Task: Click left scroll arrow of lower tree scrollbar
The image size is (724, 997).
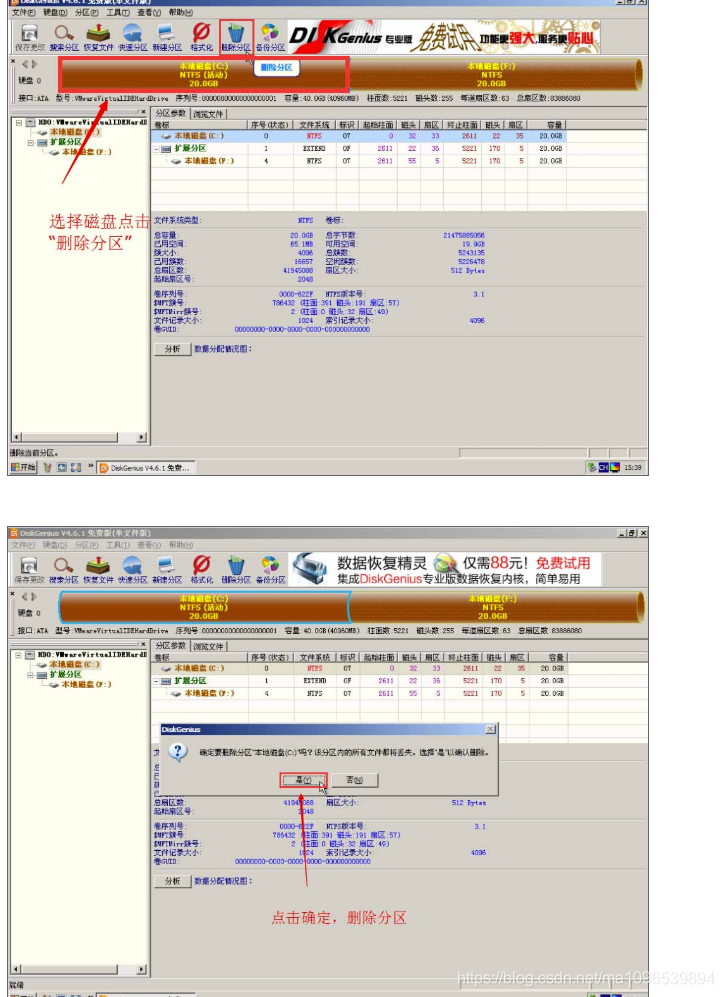Action: tap(17, 970)
